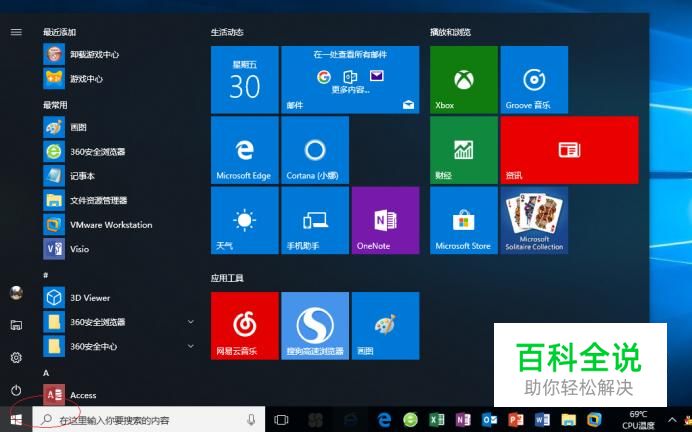The image size is (692, 432).
Task: Open the 手机助手 tile
Action: [315, 220]
